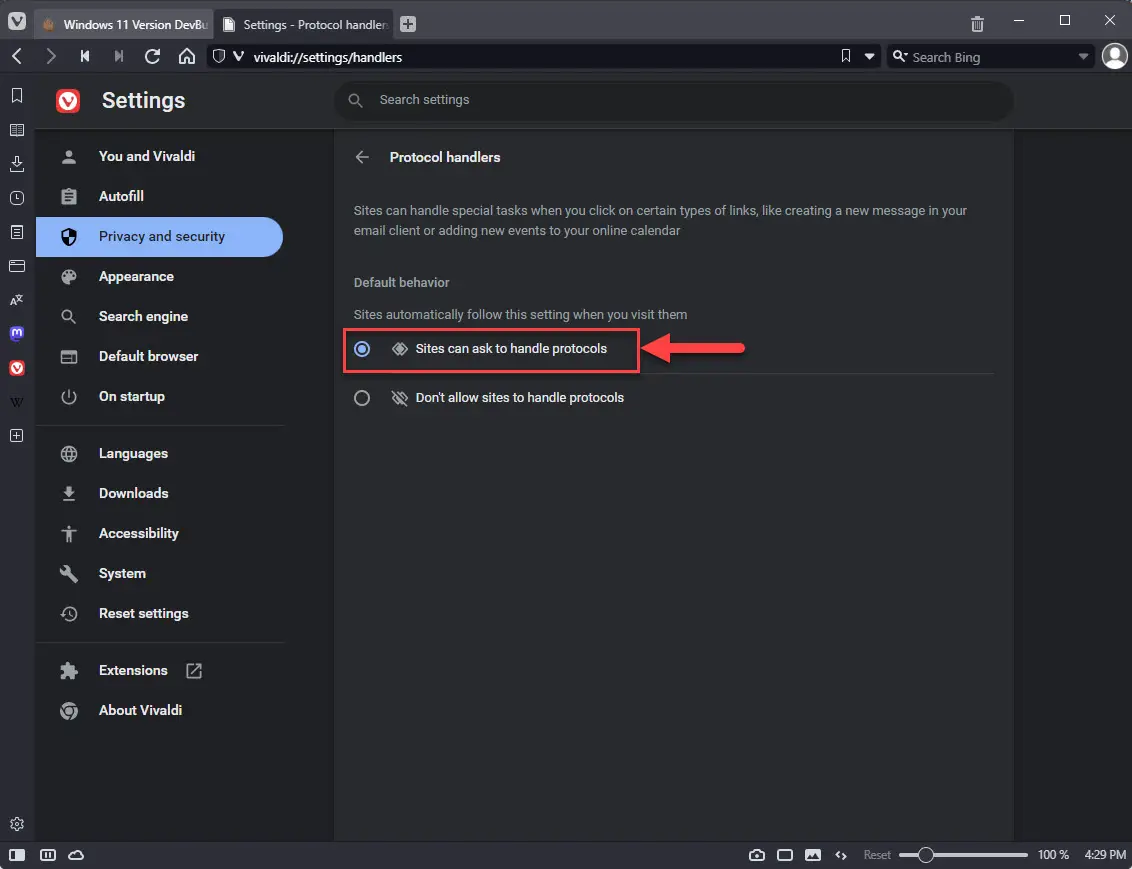Open Vivaldi settings gear icon
The width and height of the screenshot is (1132, 869).
[x=17, y=824]
